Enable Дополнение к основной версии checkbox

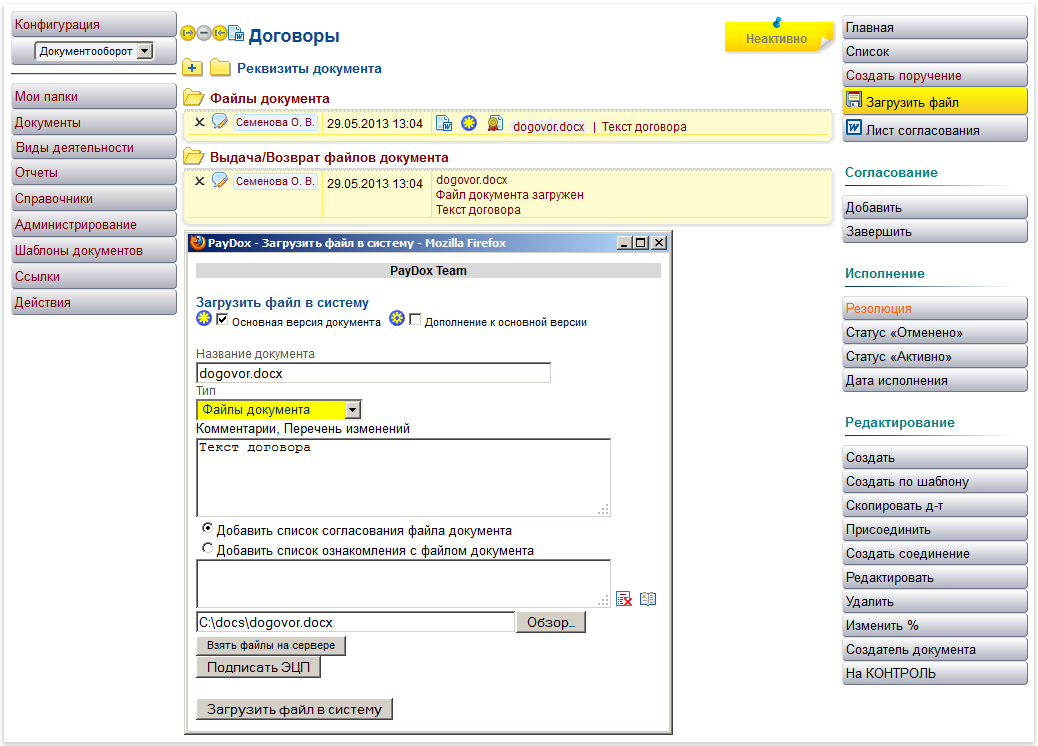coord(415,321)
